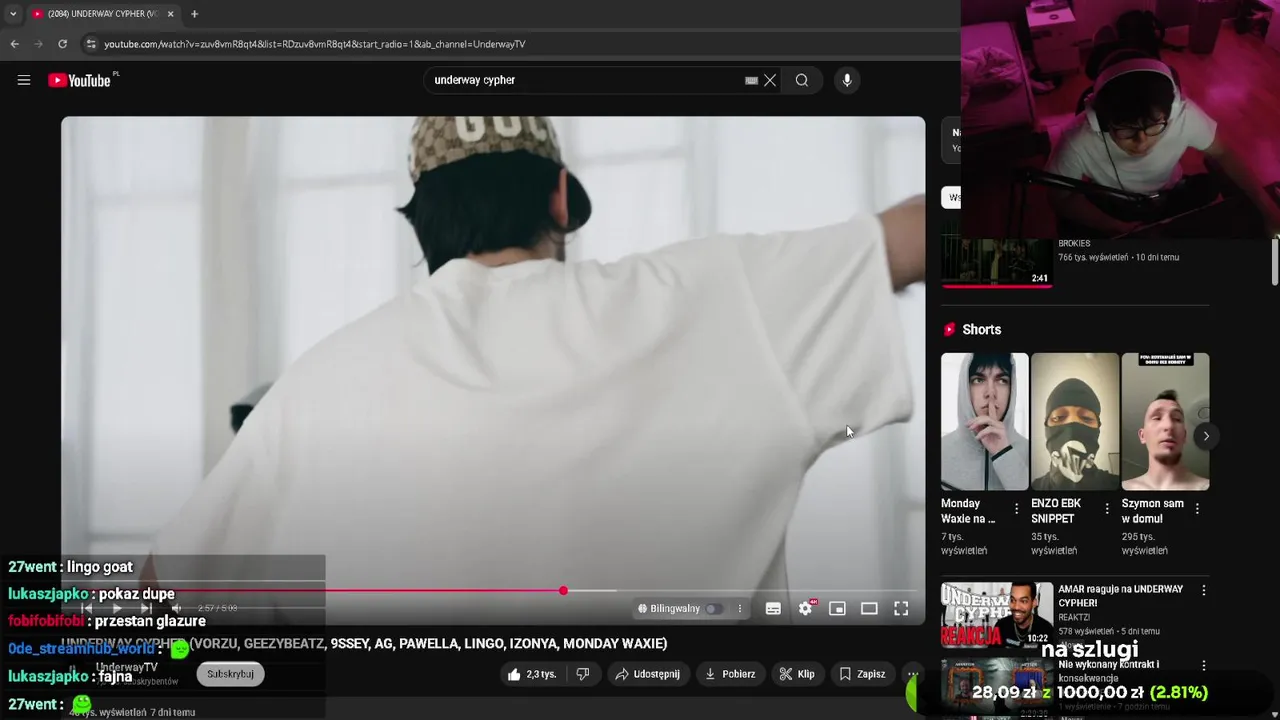Image resolution: width=1280 pixels, height=720 pixels.
Task: Like the video with thumbs up
Action: click(x=531, y=674)
